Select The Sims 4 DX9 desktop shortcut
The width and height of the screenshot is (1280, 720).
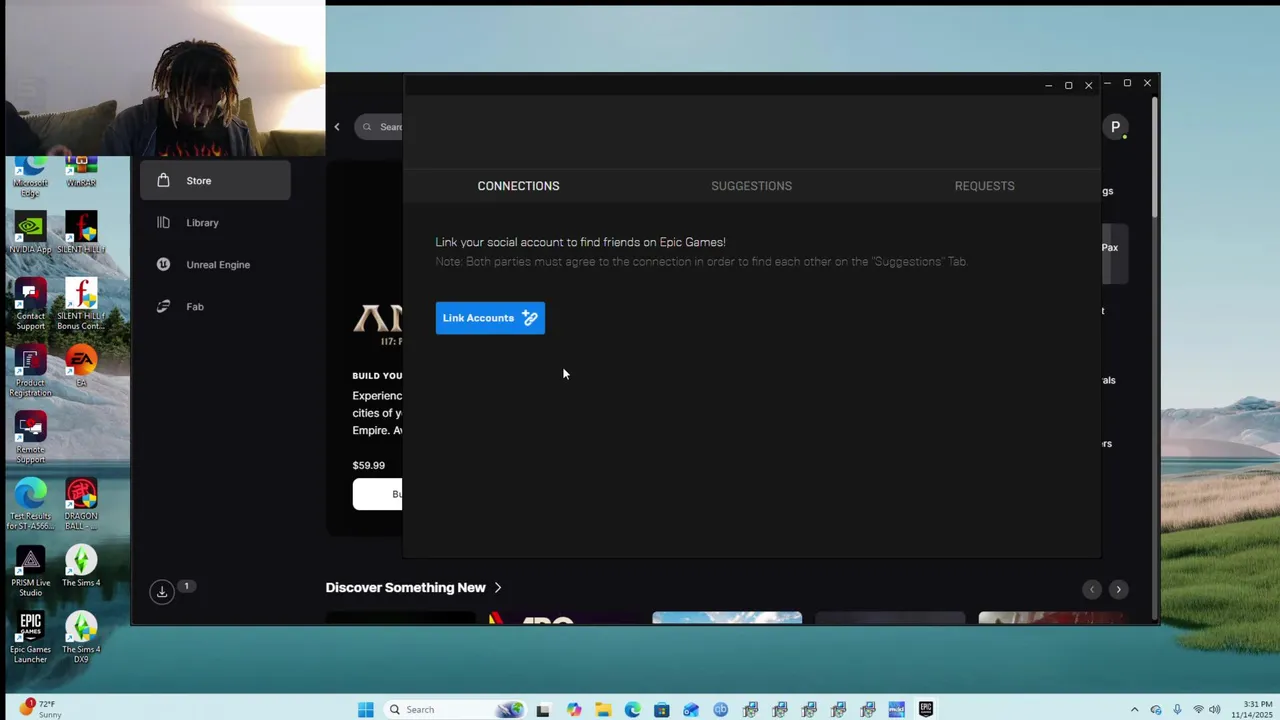(81, 637)
